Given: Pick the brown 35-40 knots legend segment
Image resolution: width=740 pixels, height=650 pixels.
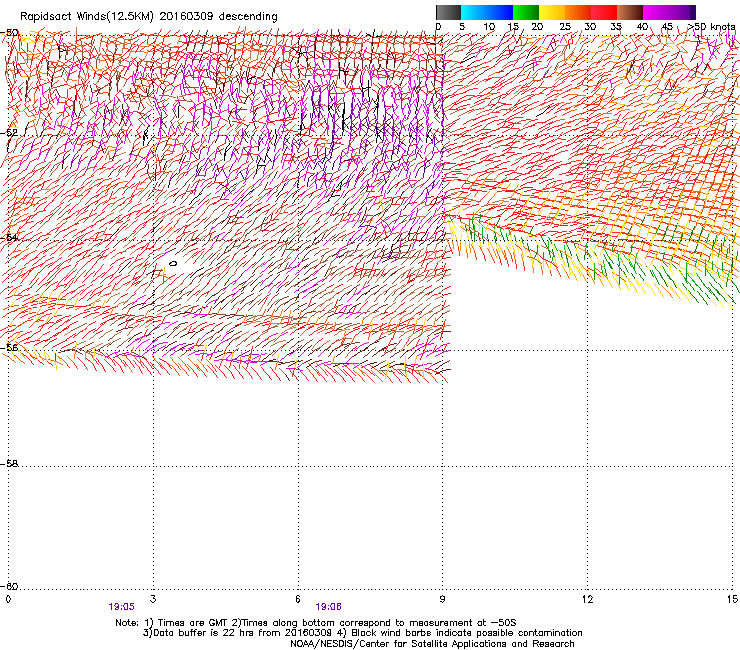Looking at the screenshot, I should (630, 12).
